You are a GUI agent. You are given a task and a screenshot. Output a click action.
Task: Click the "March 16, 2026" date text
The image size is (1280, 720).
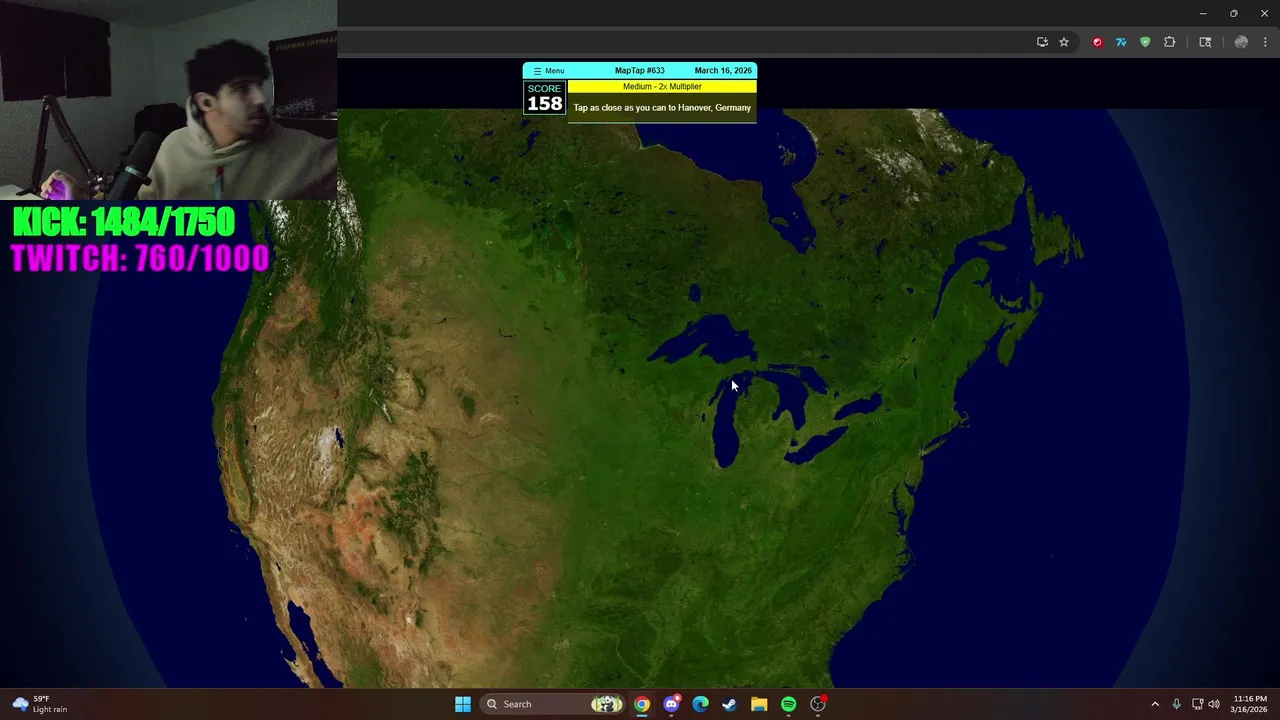click(723, 71)
